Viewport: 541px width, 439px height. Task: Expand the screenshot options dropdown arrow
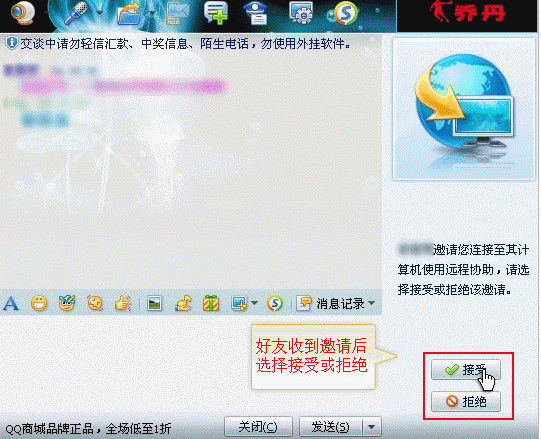(x=255, y=303)
